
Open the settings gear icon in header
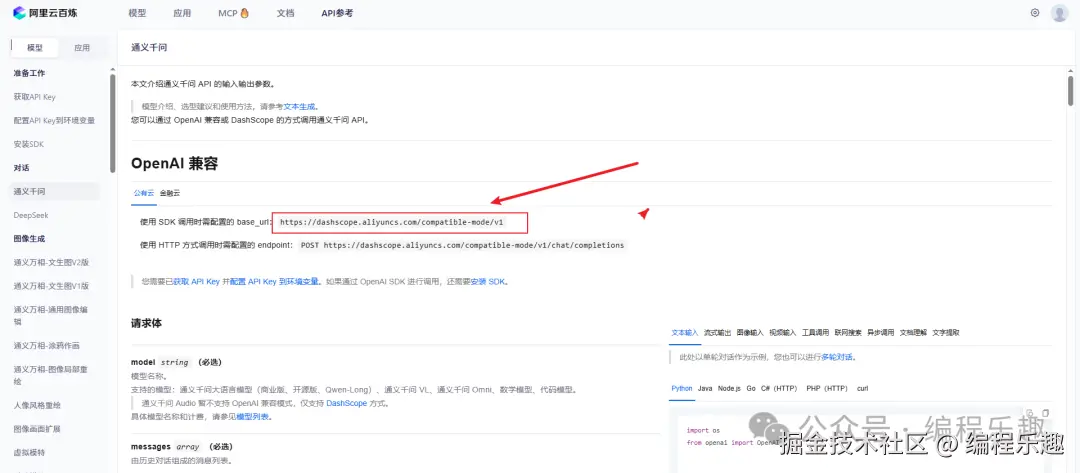click(1035, 12)
